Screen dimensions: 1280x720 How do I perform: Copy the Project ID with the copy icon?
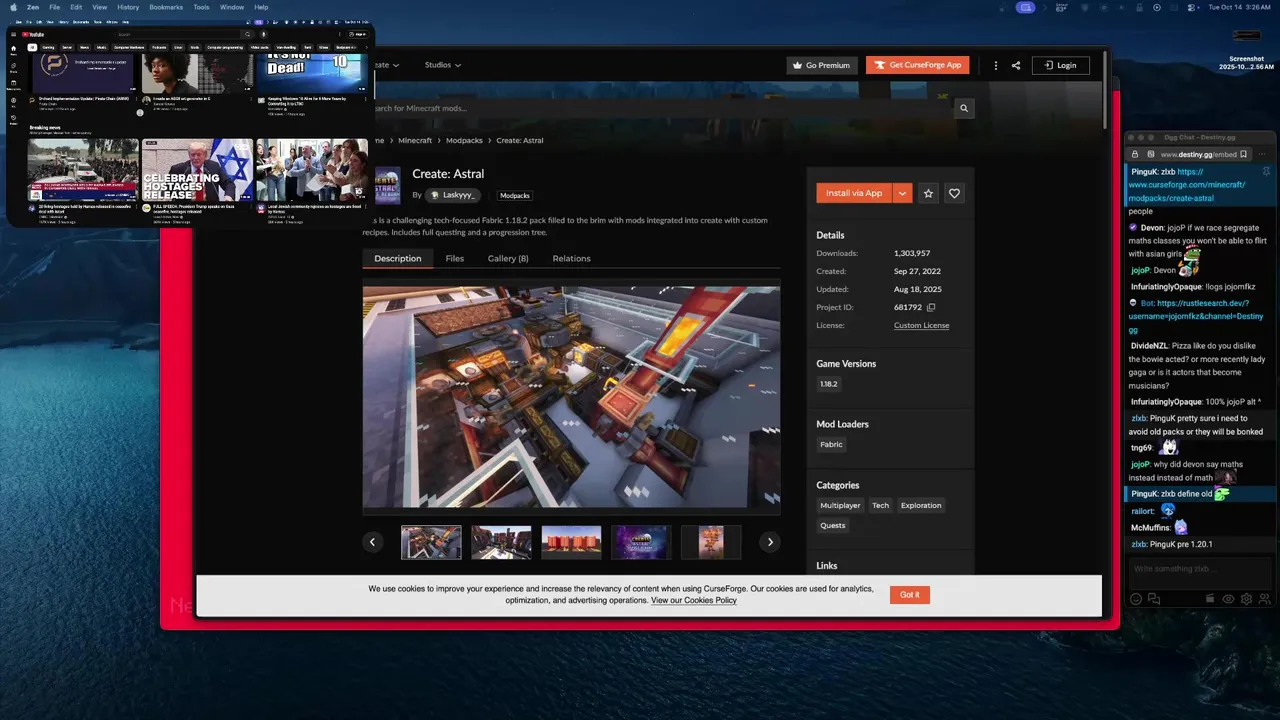point(931,307)
